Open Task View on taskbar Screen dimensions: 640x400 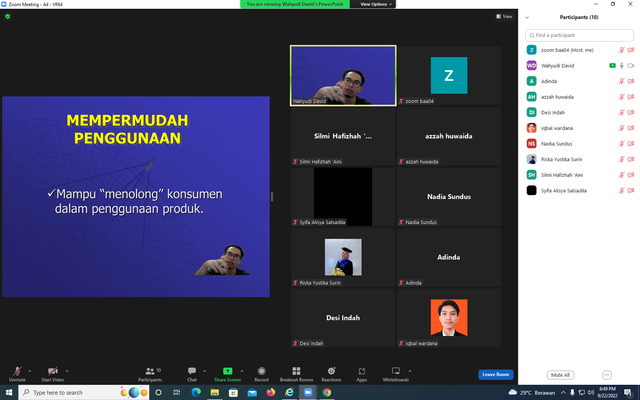pyautogui.click(x=177, y=392)
